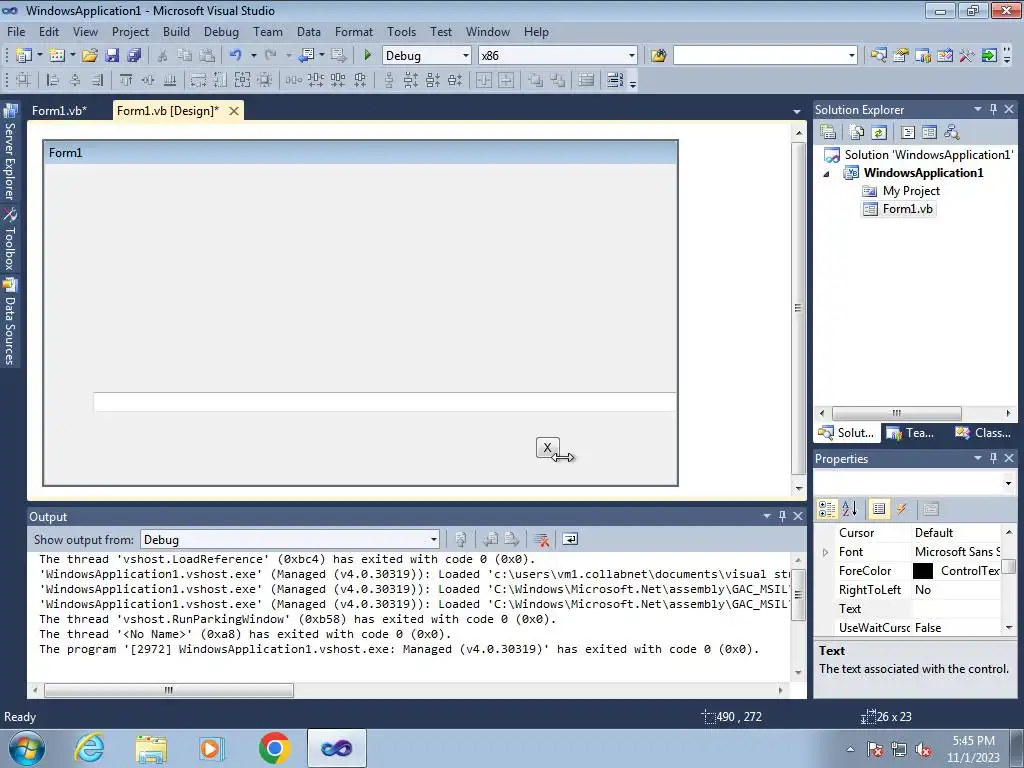Screen dimensions: 1024x768
Task: Open the Solution Explorer toolbar icon
Action: coord(878,56)
